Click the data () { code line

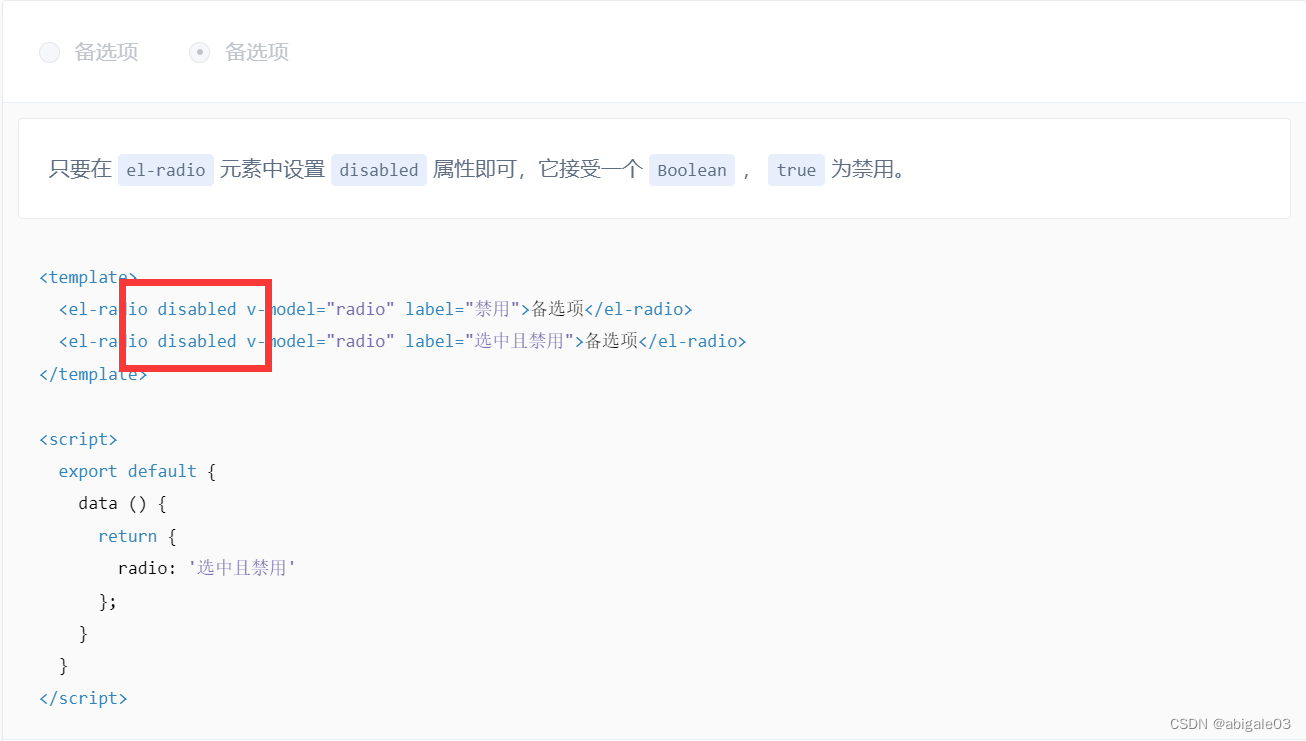122,503
